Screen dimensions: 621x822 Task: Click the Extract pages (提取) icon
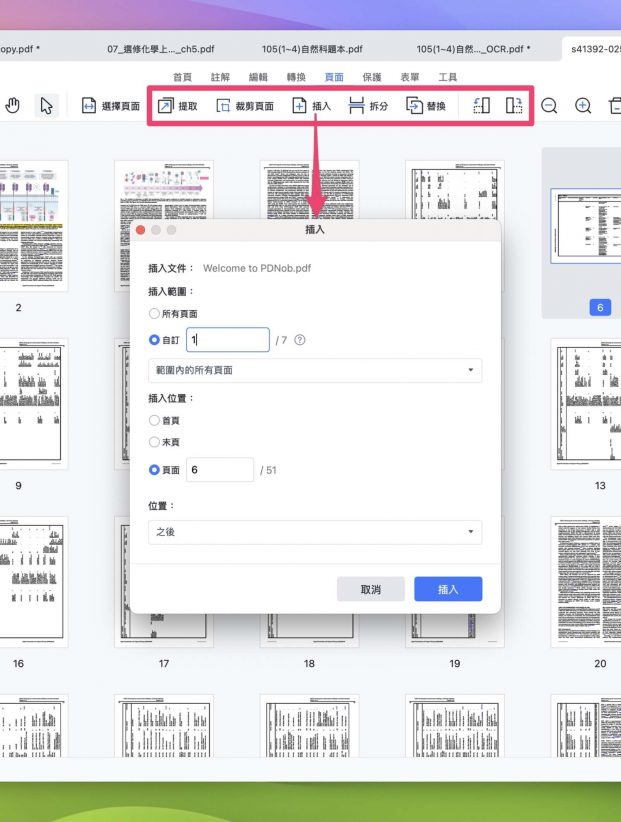click(x=166, y=106)
